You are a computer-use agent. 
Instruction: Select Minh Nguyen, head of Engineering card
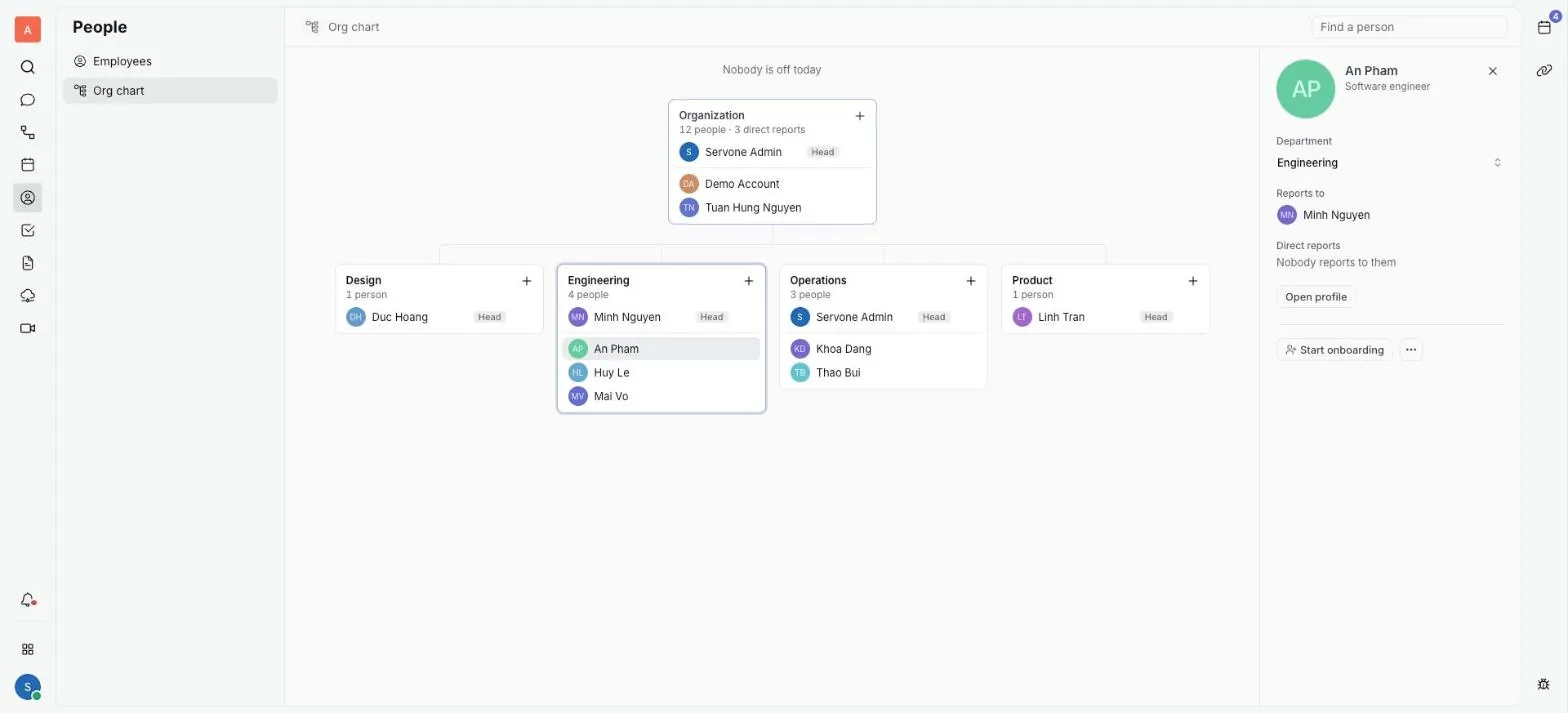pyautogui.click(x=661, y=317)
